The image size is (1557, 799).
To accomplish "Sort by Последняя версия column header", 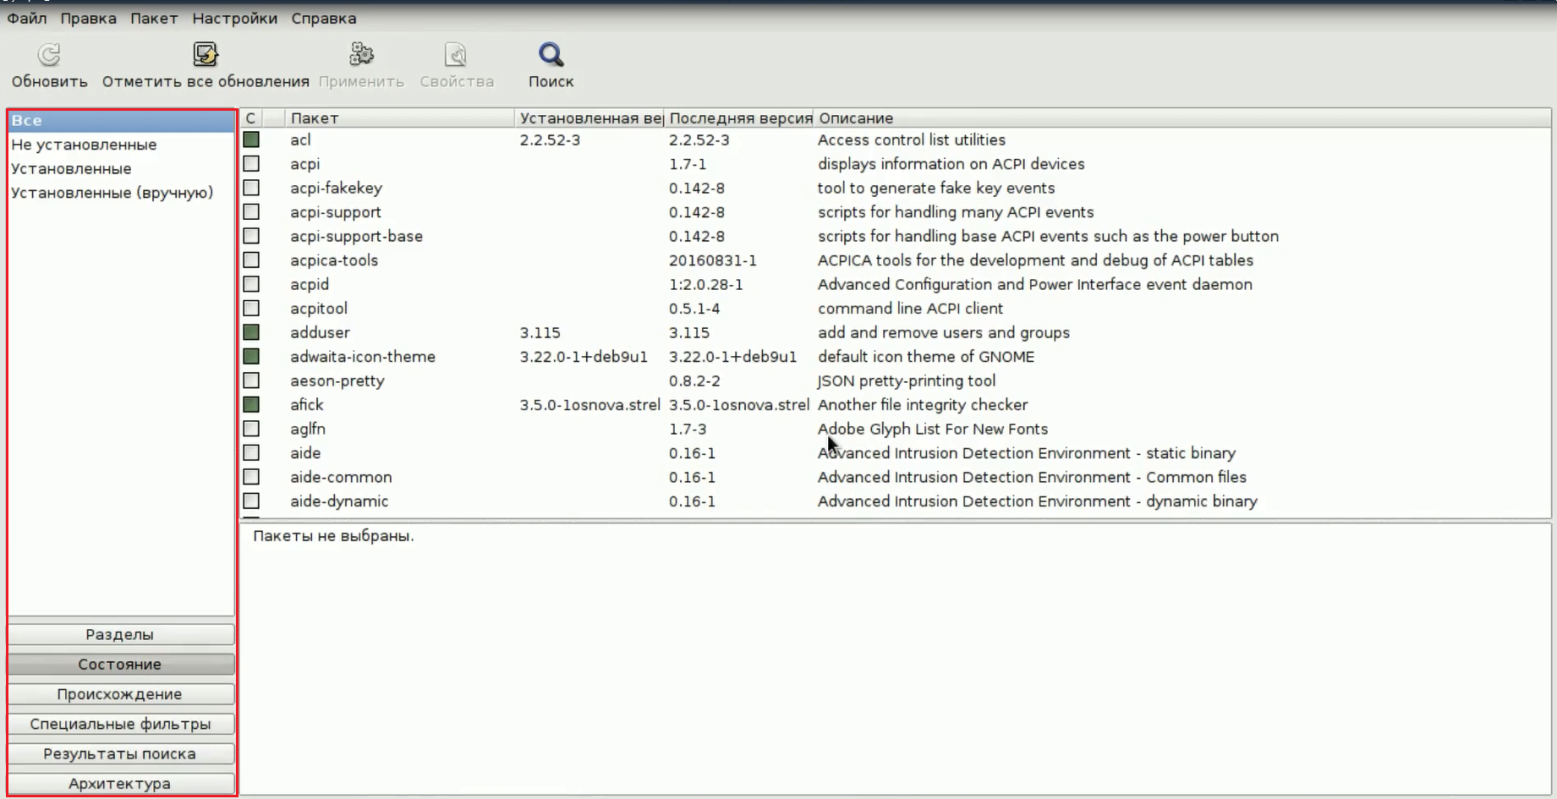I will pyautogui.click(x=740, y=118).
